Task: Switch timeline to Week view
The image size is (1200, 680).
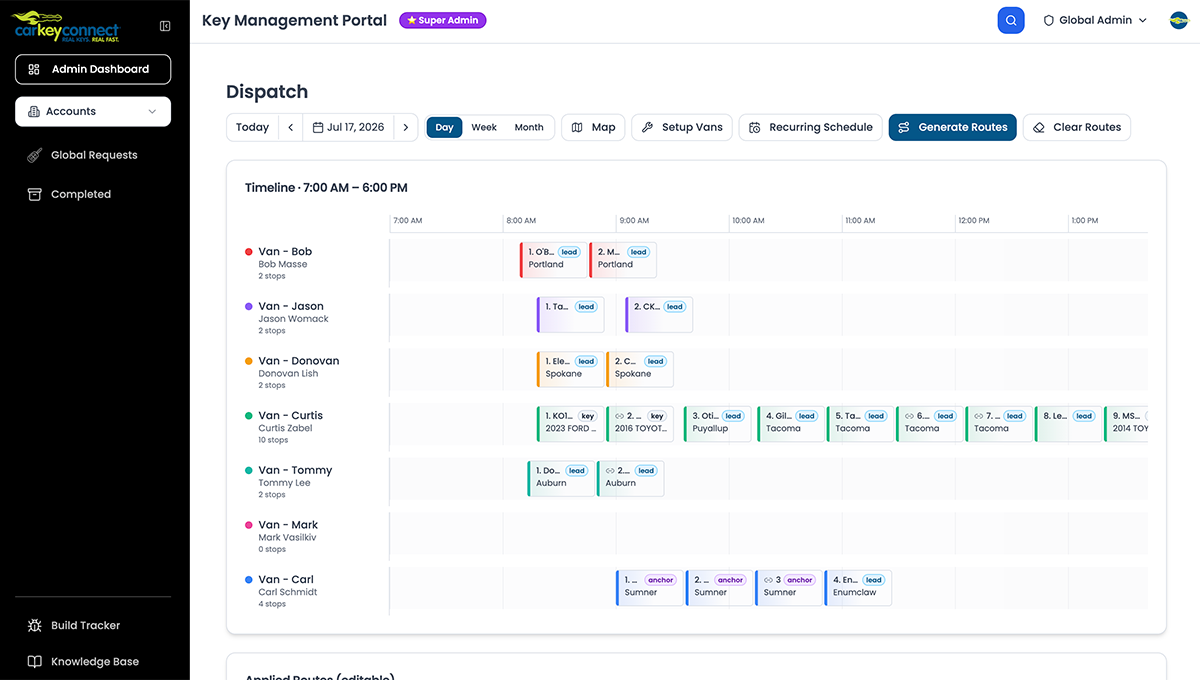Action: [x=484, y=127]
